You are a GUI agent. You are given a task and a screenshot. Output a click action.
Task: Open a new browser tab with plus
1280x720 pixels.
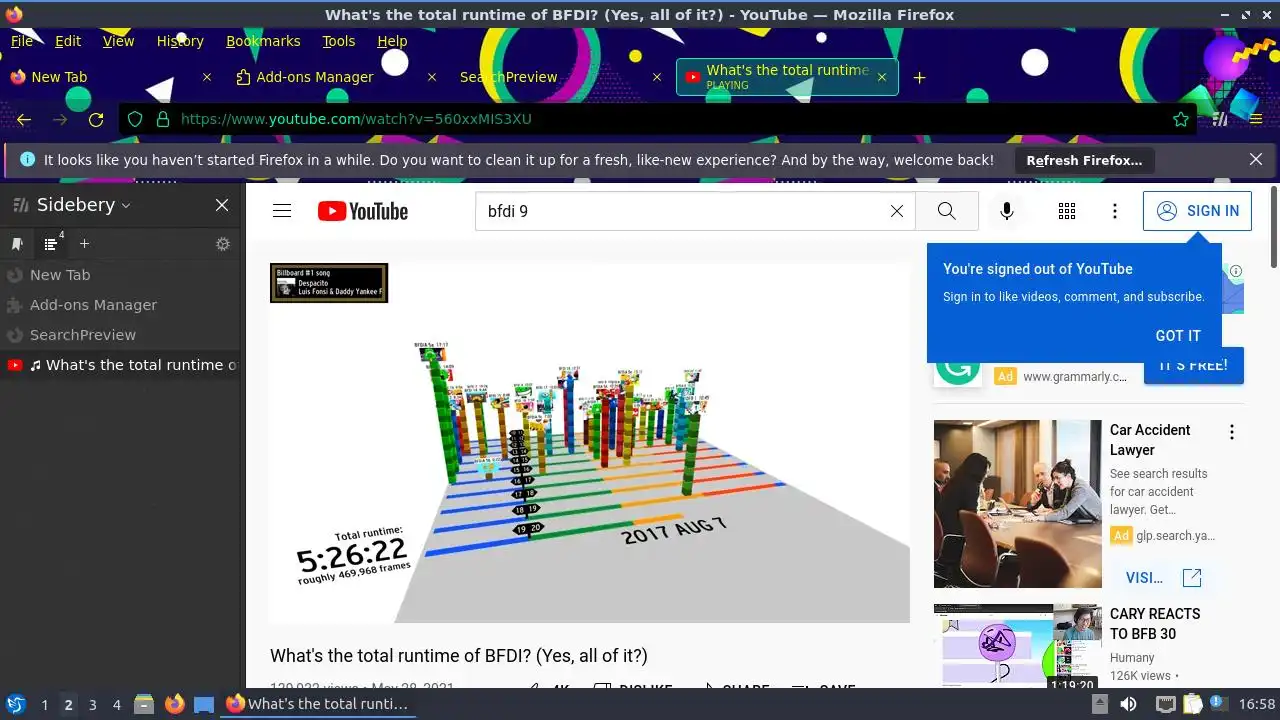(919, 77)
